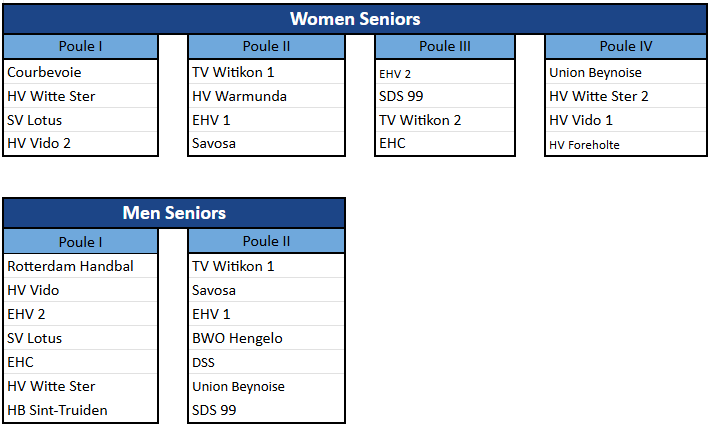Select the BWO Hengelo cell

click(x=266, y=338)
